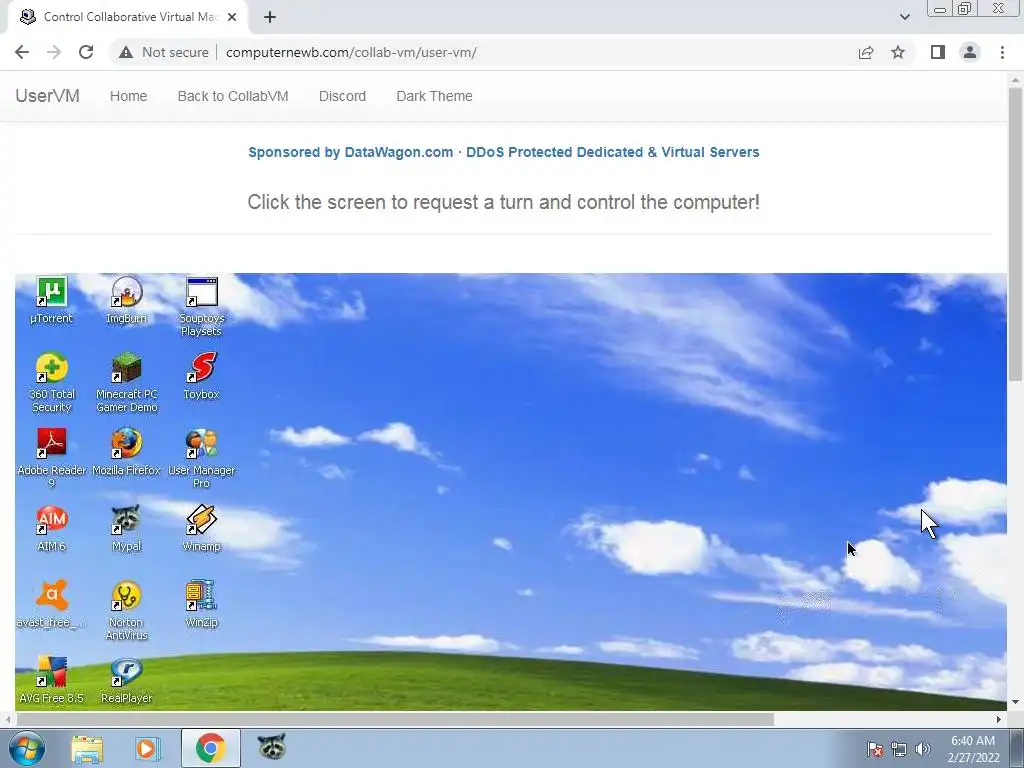1024x768 pixels.
Task: Select the avast_free desktop icon
Action: tap(52, 604)
